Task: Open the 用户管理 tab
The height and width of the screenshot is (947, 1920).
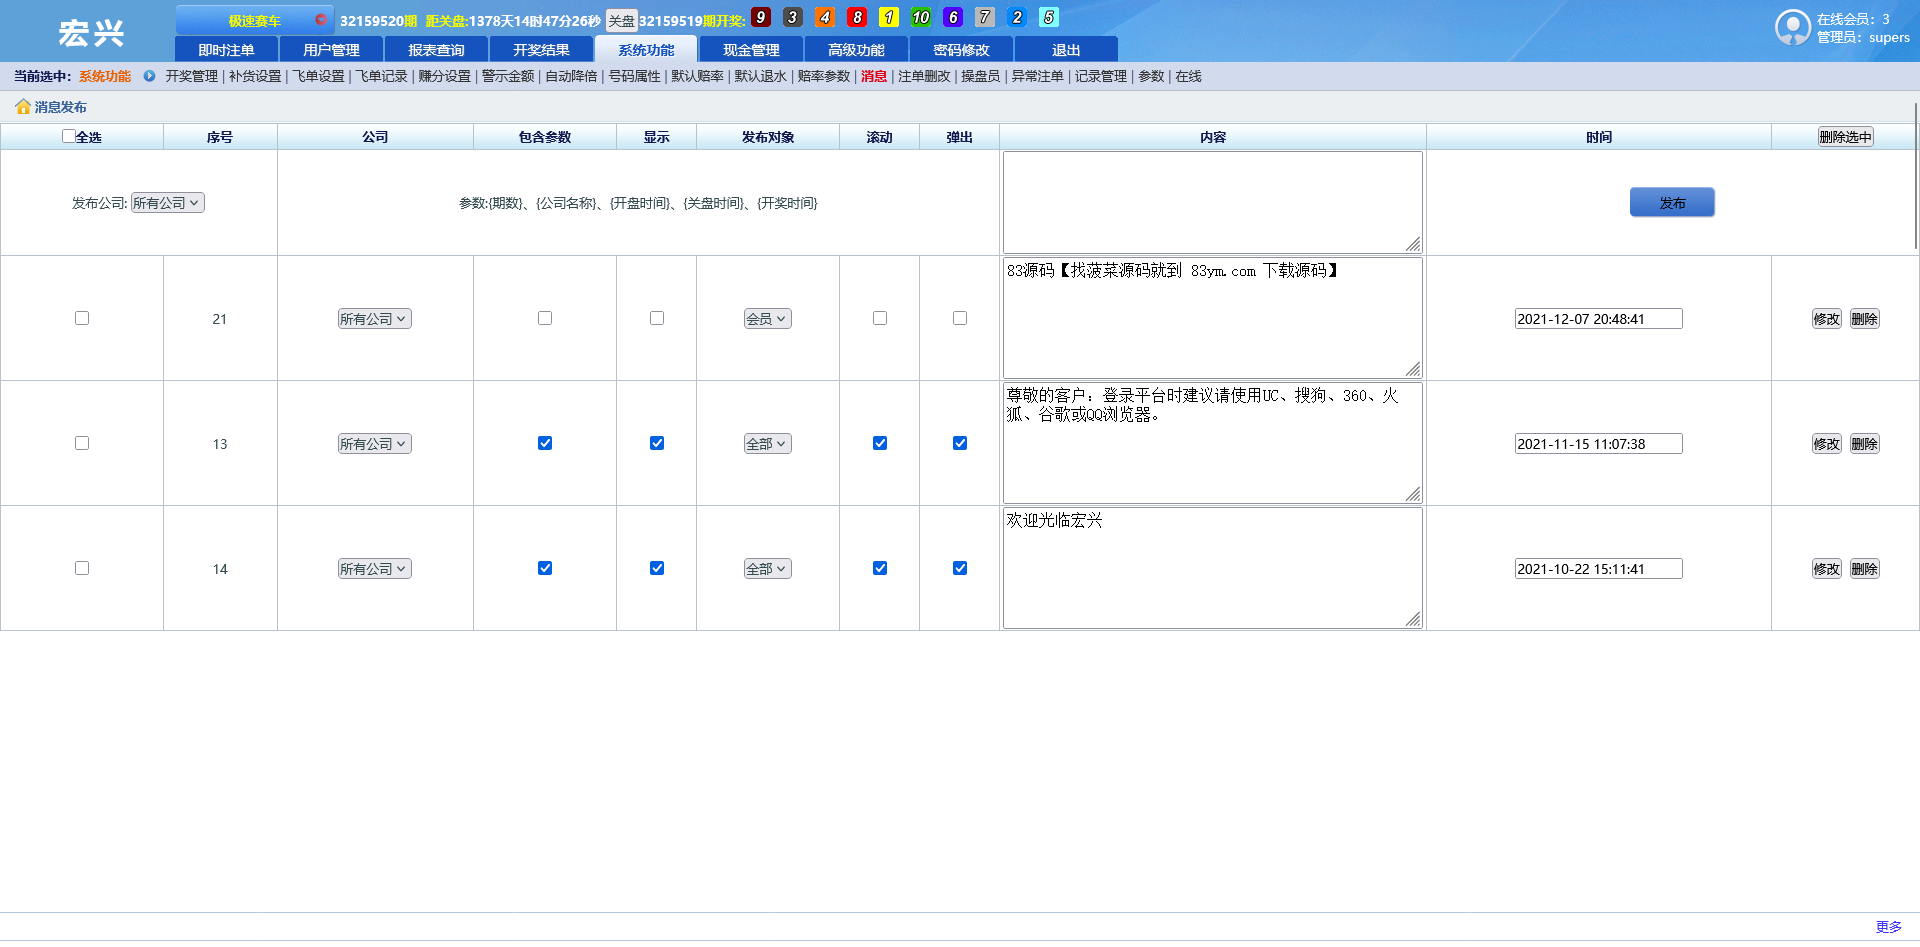Action: 331,49
